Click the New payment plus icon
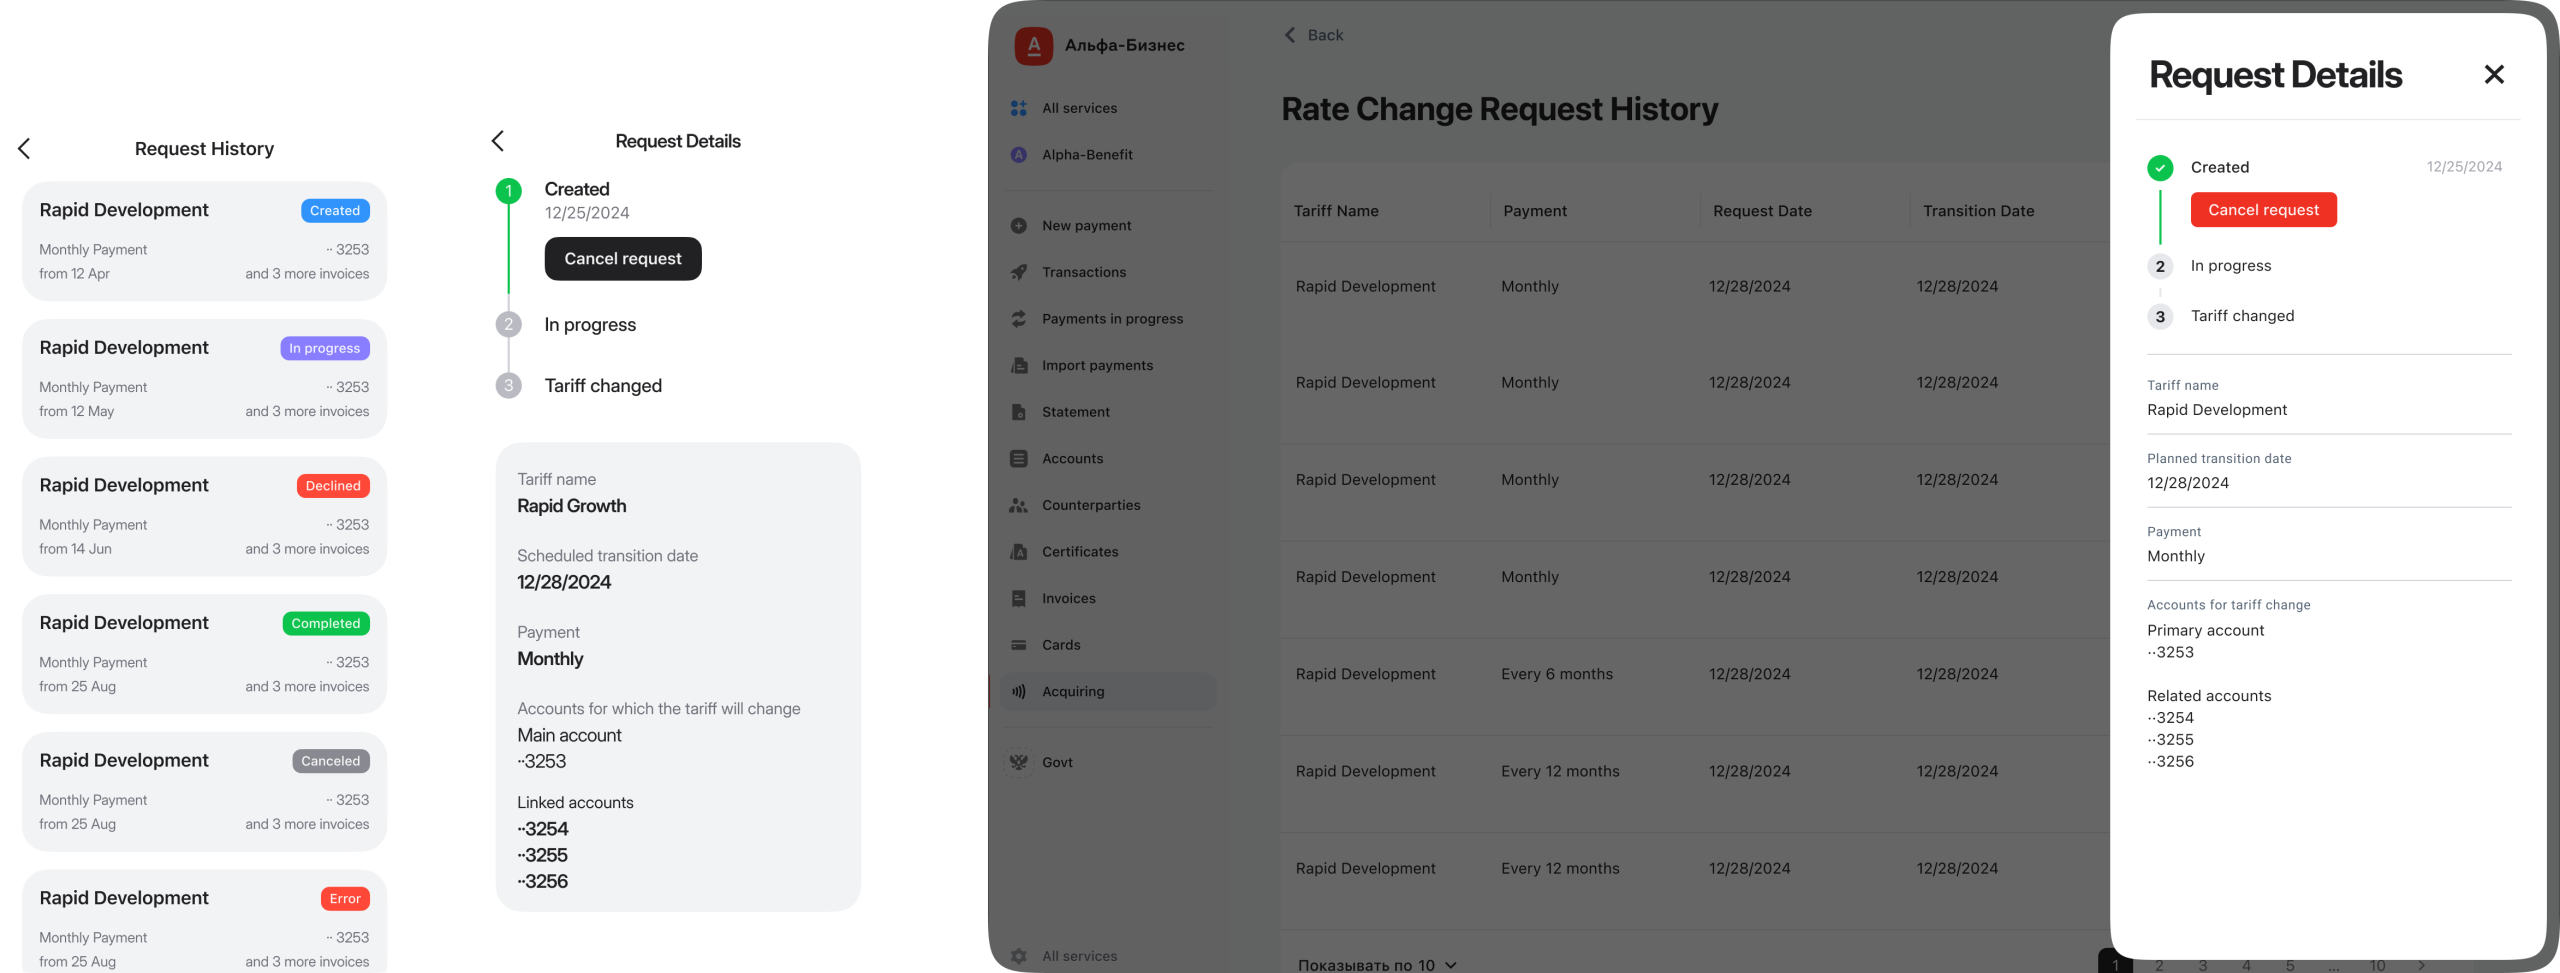This screenshot has height=973, width=2560. tap(1018, 226)
